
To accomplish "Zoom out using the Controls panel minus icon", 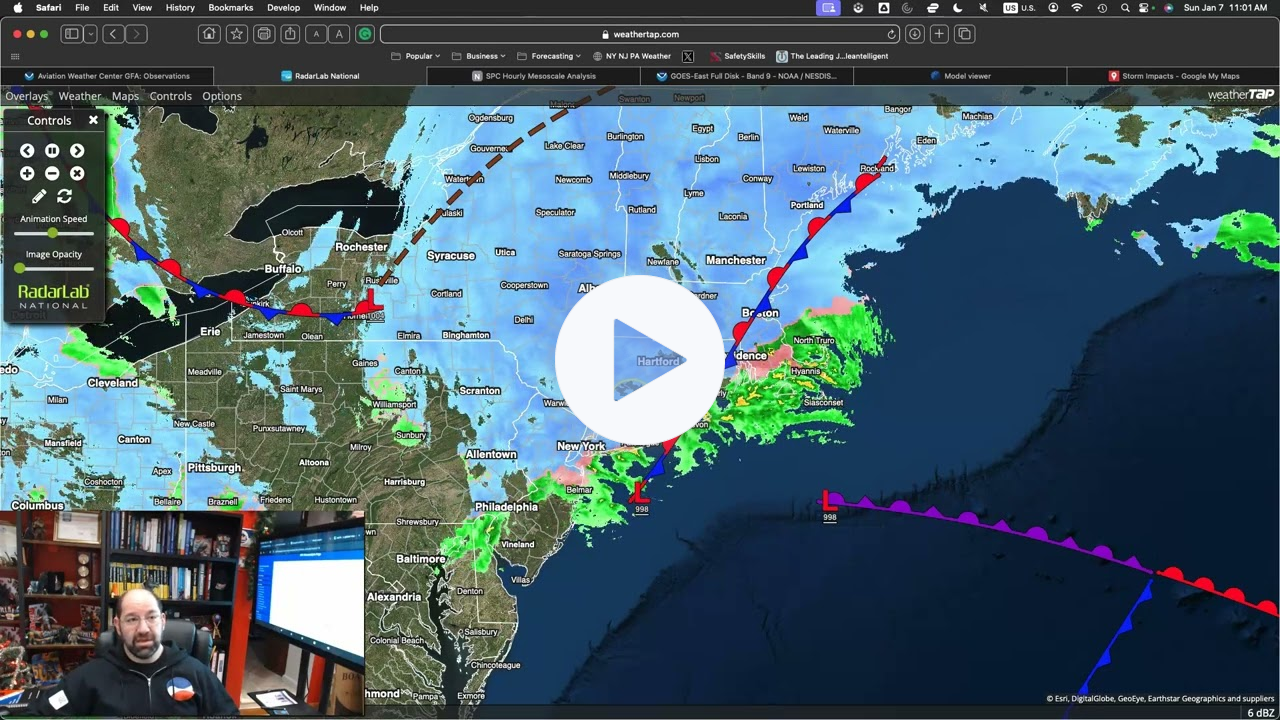I will click(51, 173).
